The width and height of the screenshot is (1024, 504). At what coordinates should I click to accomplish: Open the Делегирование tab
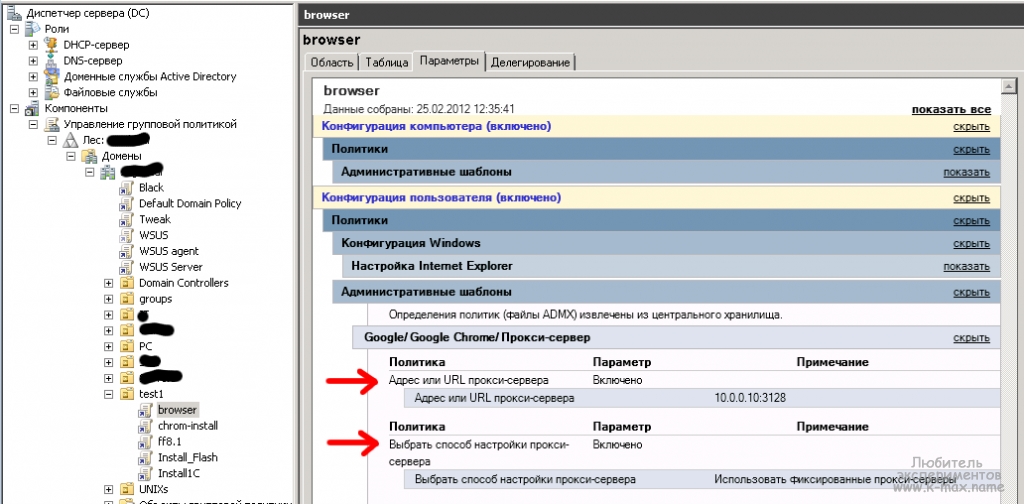530,63
